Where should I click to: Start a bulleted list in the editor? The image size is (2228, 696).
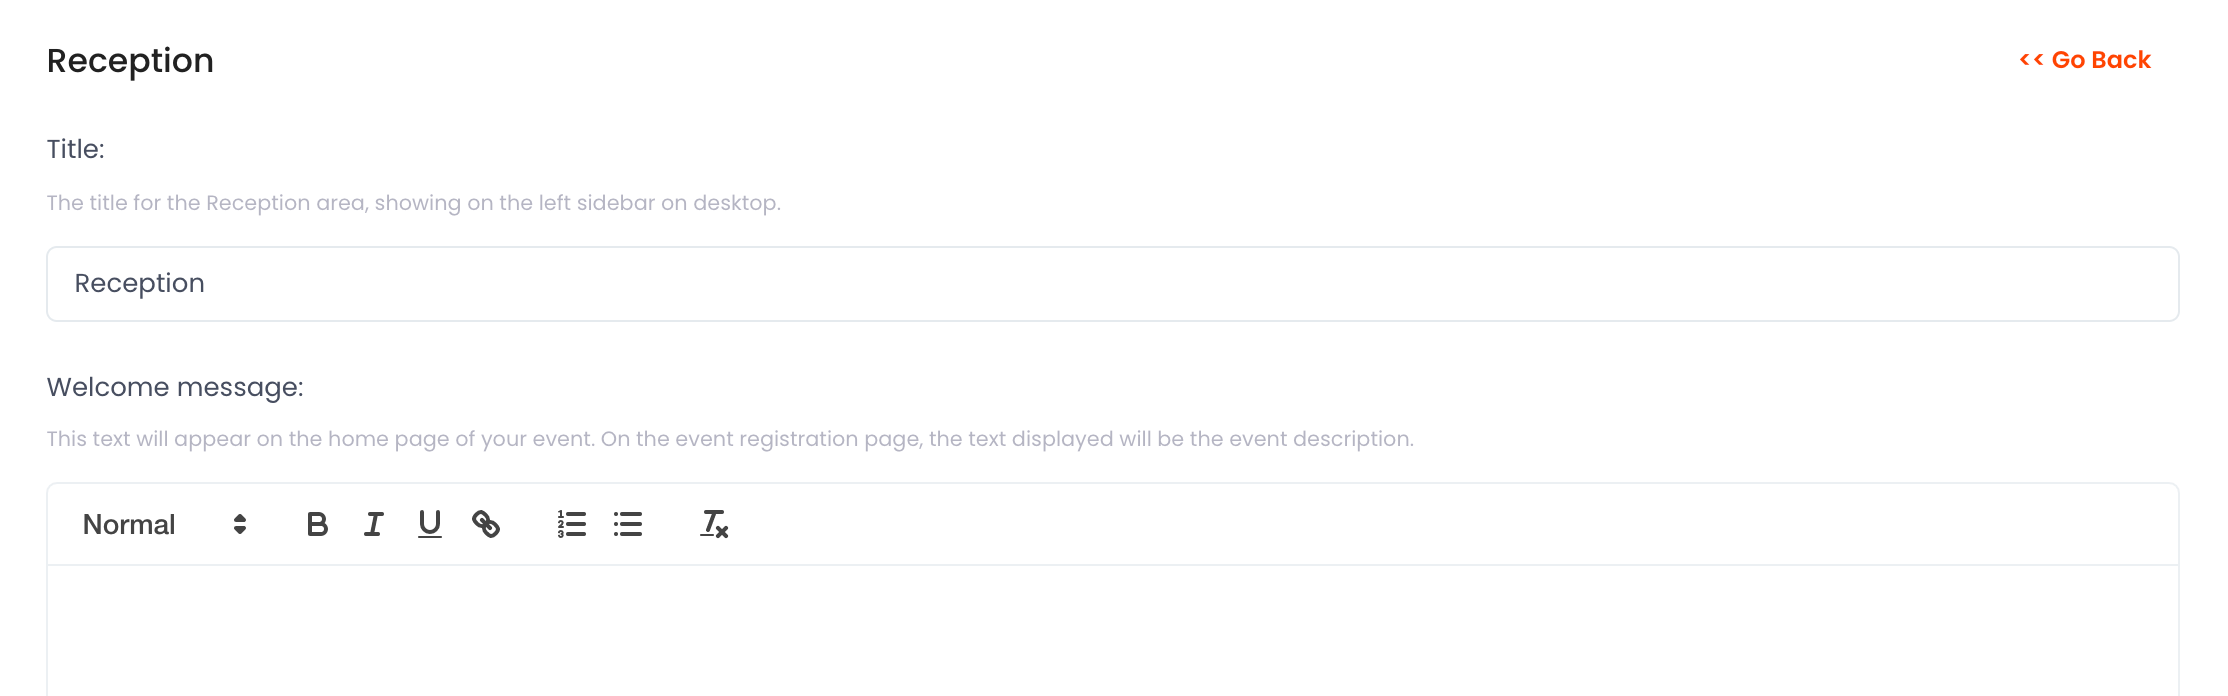[628, 524]
